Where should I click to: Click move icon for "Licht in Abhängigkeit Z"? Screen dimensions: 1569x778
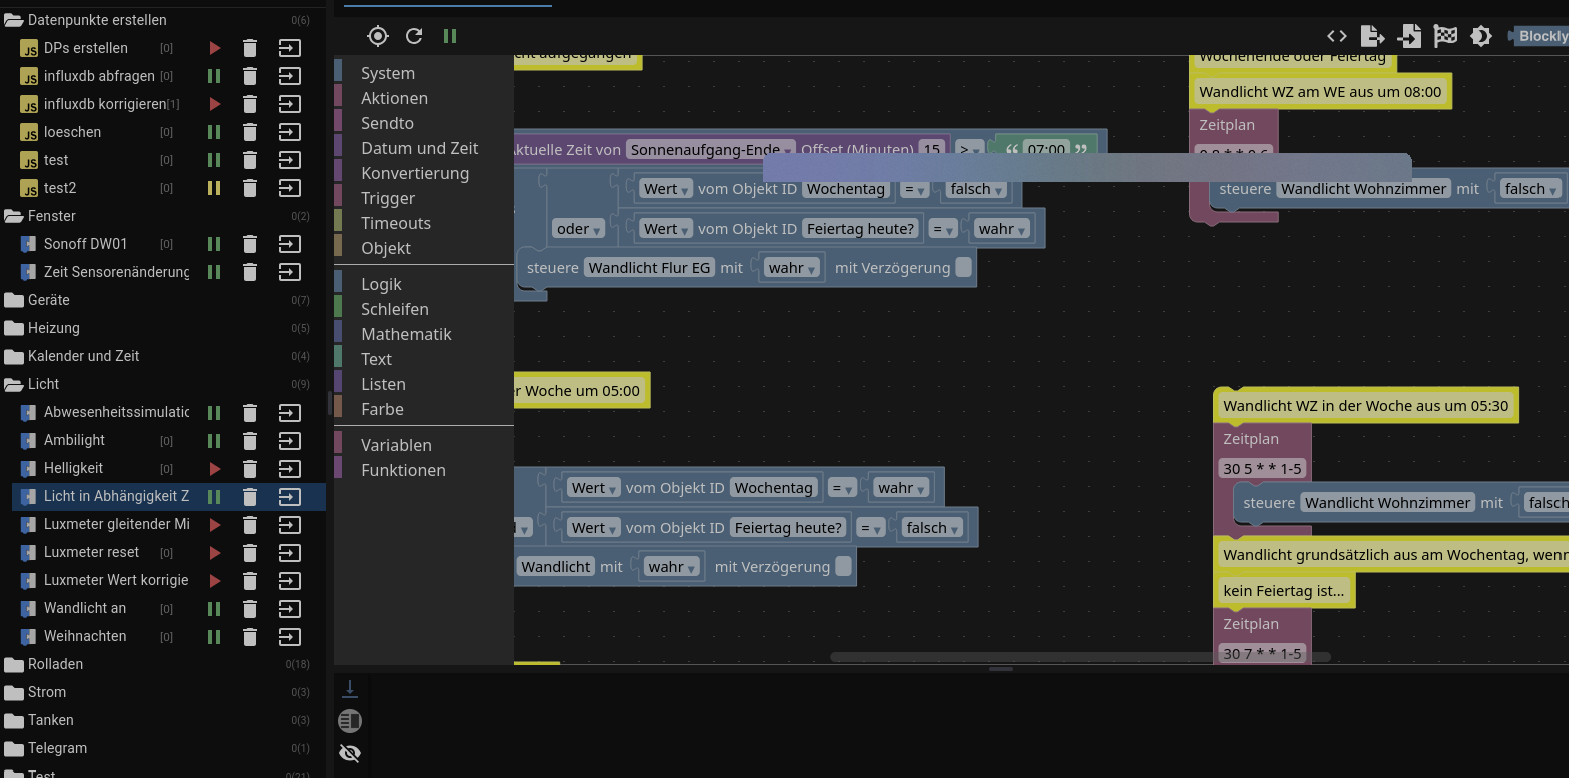point(290,497)
